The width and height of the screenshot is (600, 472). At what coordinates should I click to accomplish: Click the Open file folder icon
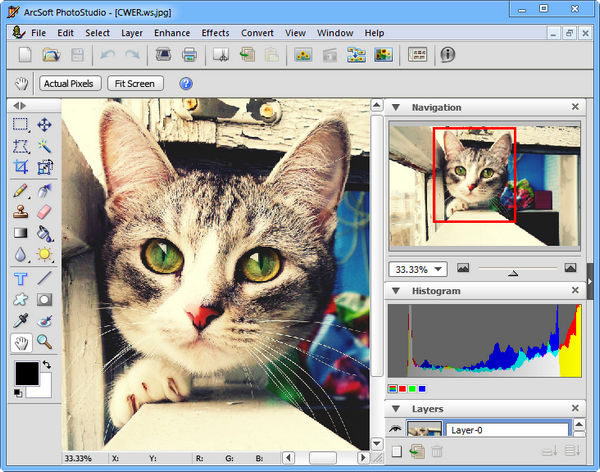pyautogui.click(x=51, y=55)
